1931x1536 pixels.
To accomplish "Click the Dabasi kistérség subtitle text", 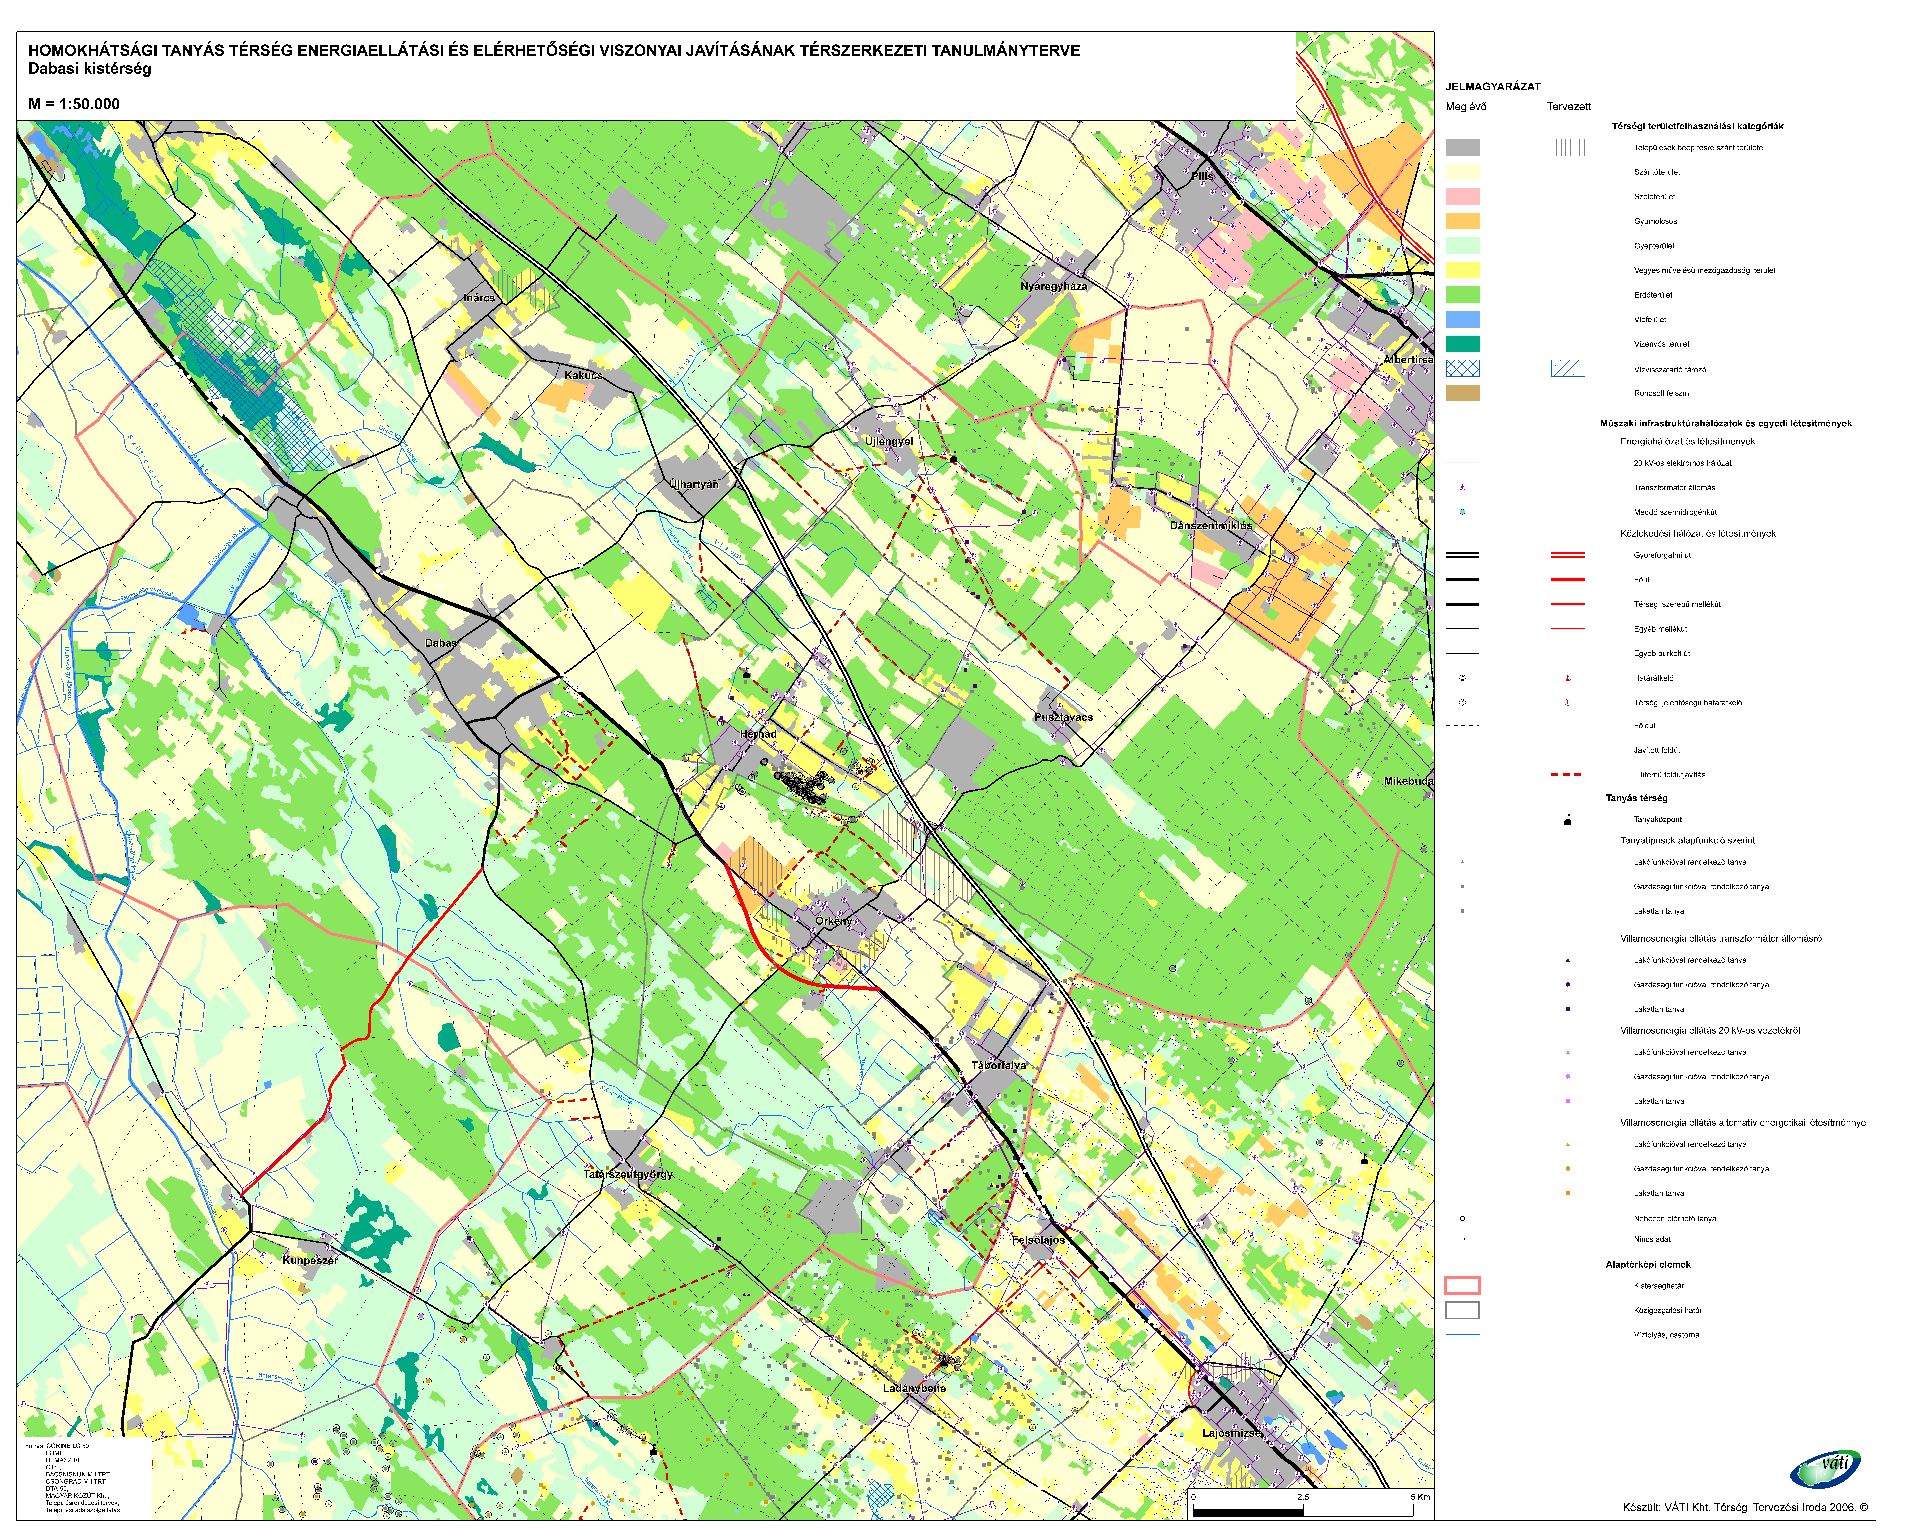I will (x=89, y=69).
